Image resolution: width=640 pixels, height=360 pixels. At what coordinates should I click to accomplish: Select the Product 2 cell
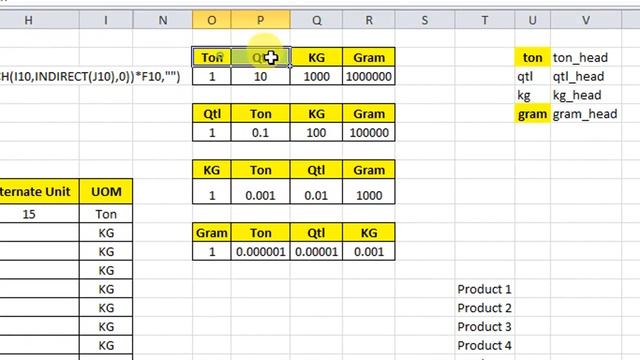pyautogui.click(x=484, y=308)
